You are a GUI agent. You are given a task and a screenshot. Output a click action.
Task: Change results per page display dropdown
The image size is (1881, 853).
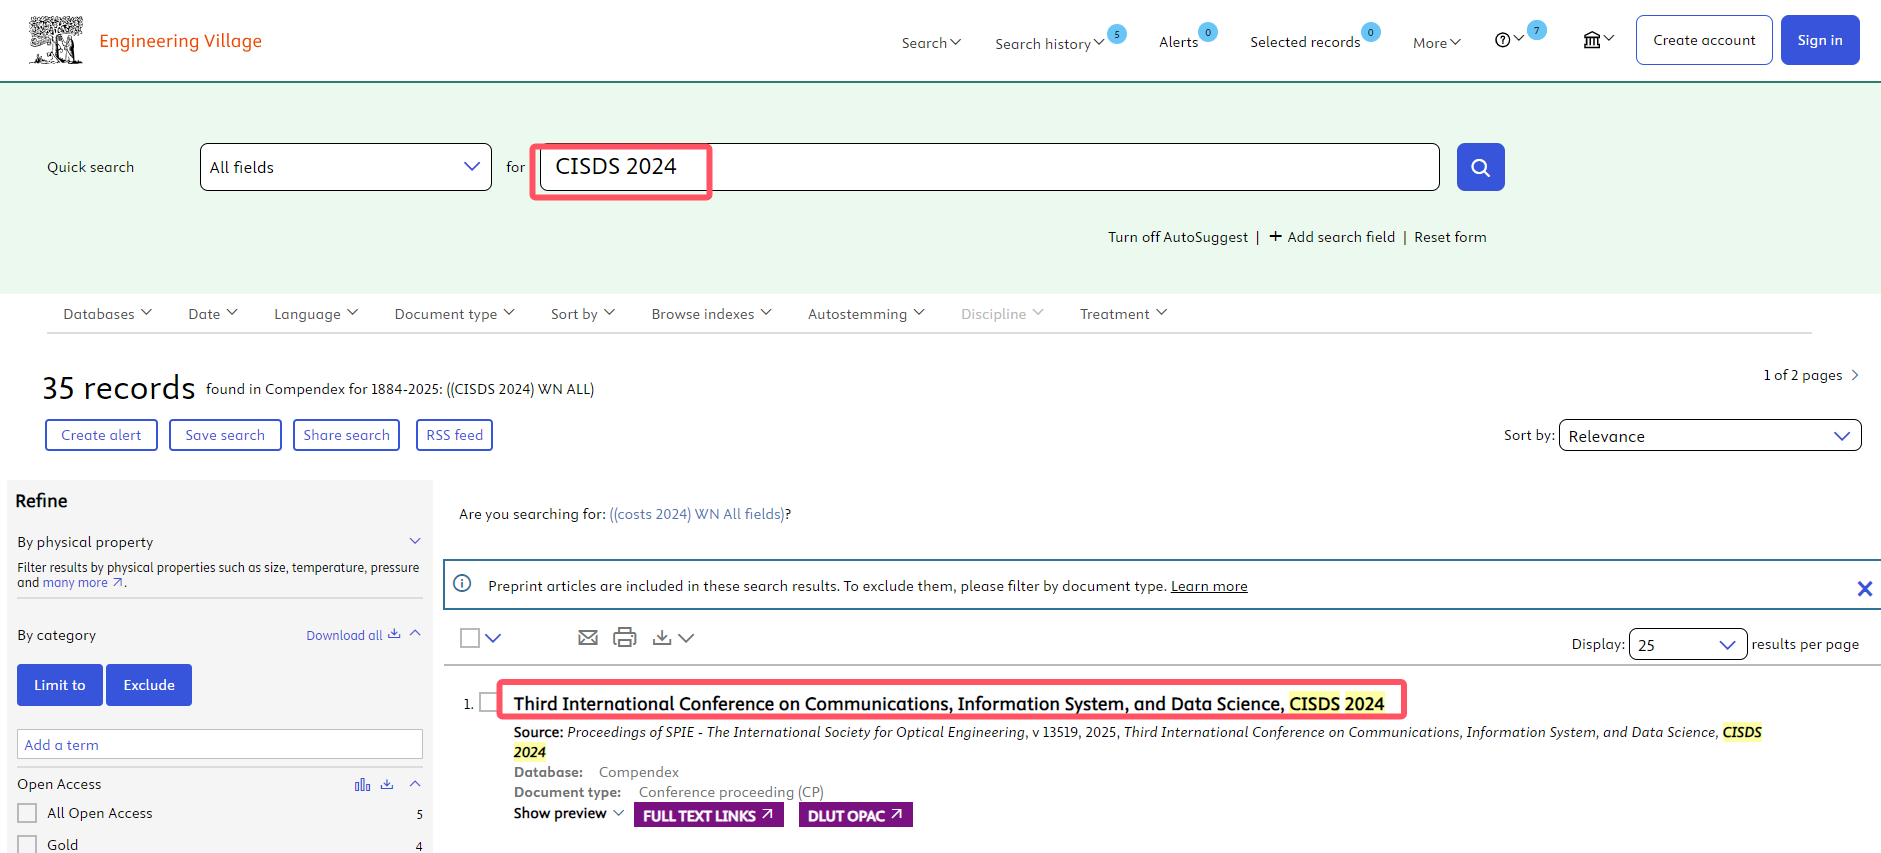coord(1688,644)
